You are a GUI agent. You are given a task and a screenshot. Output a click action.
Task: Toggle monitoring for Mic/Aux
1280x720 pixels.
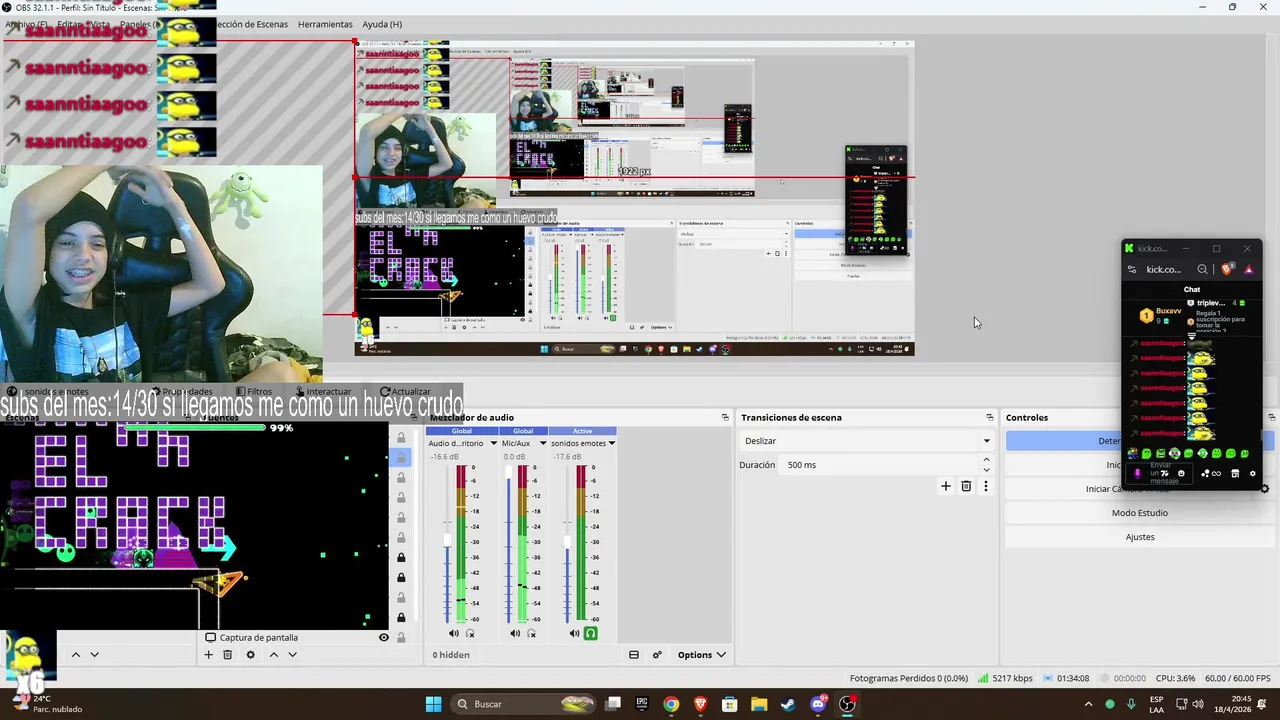(532, 633)
